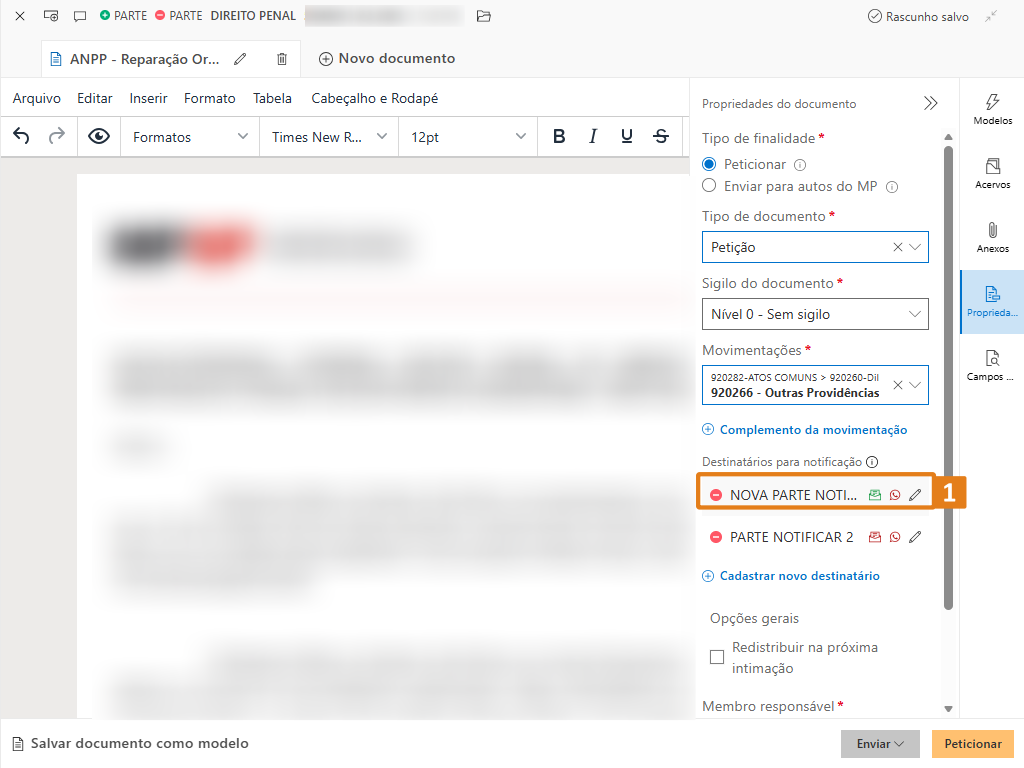This screenshot has height=768, width=1024.
Task: Click the Peticionar button
Action: pos(972,744)
